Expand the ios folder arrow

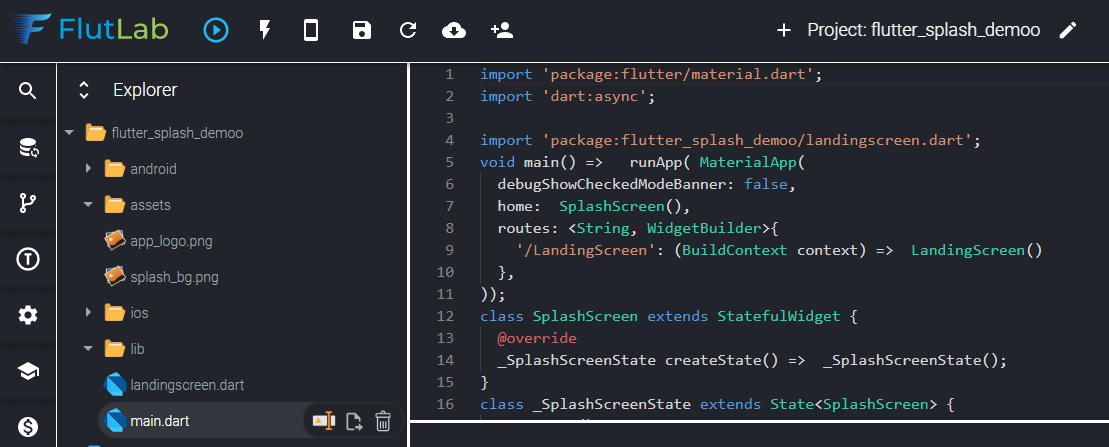88,312
